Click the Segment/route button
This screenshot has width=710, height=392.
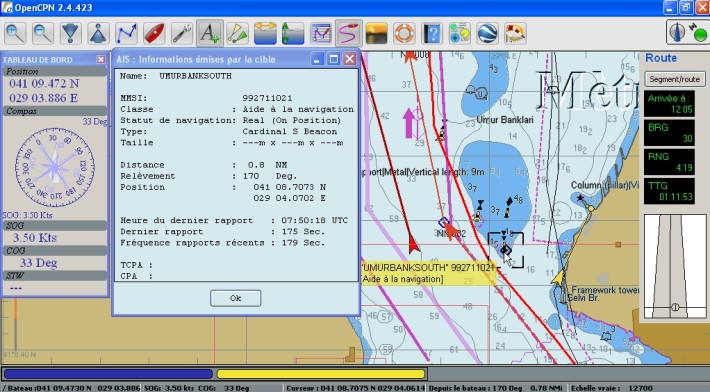point(674,79)
